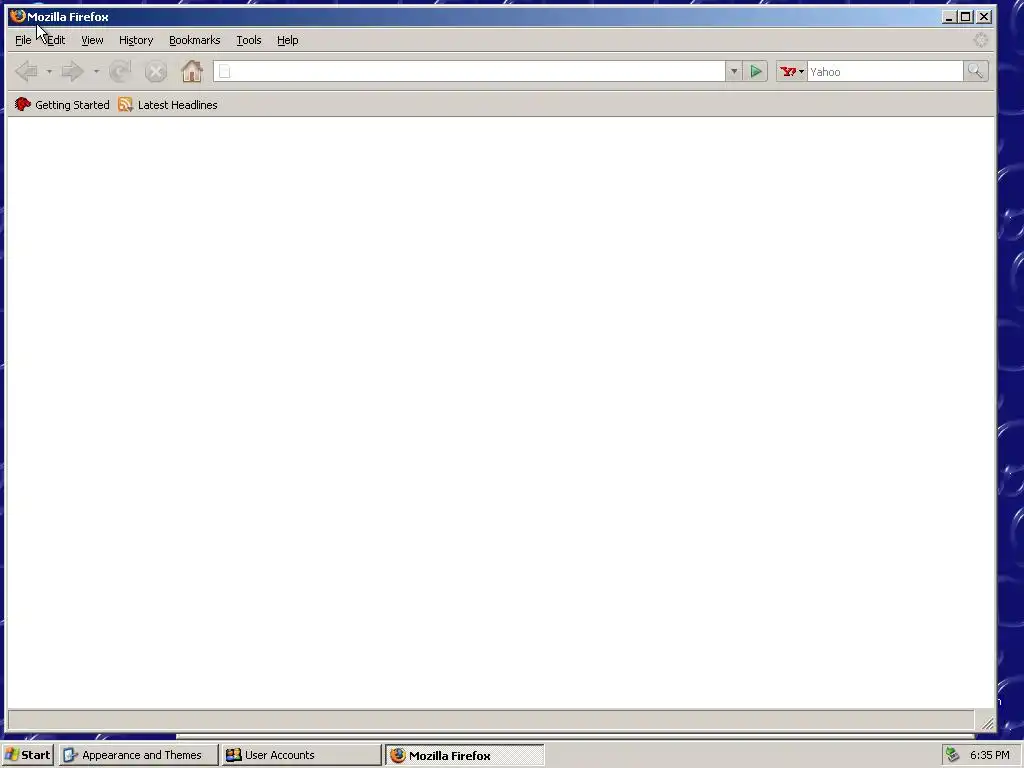Click inside the URL address bar
This screenshot has width=1024, height=768.
point(469,71)
